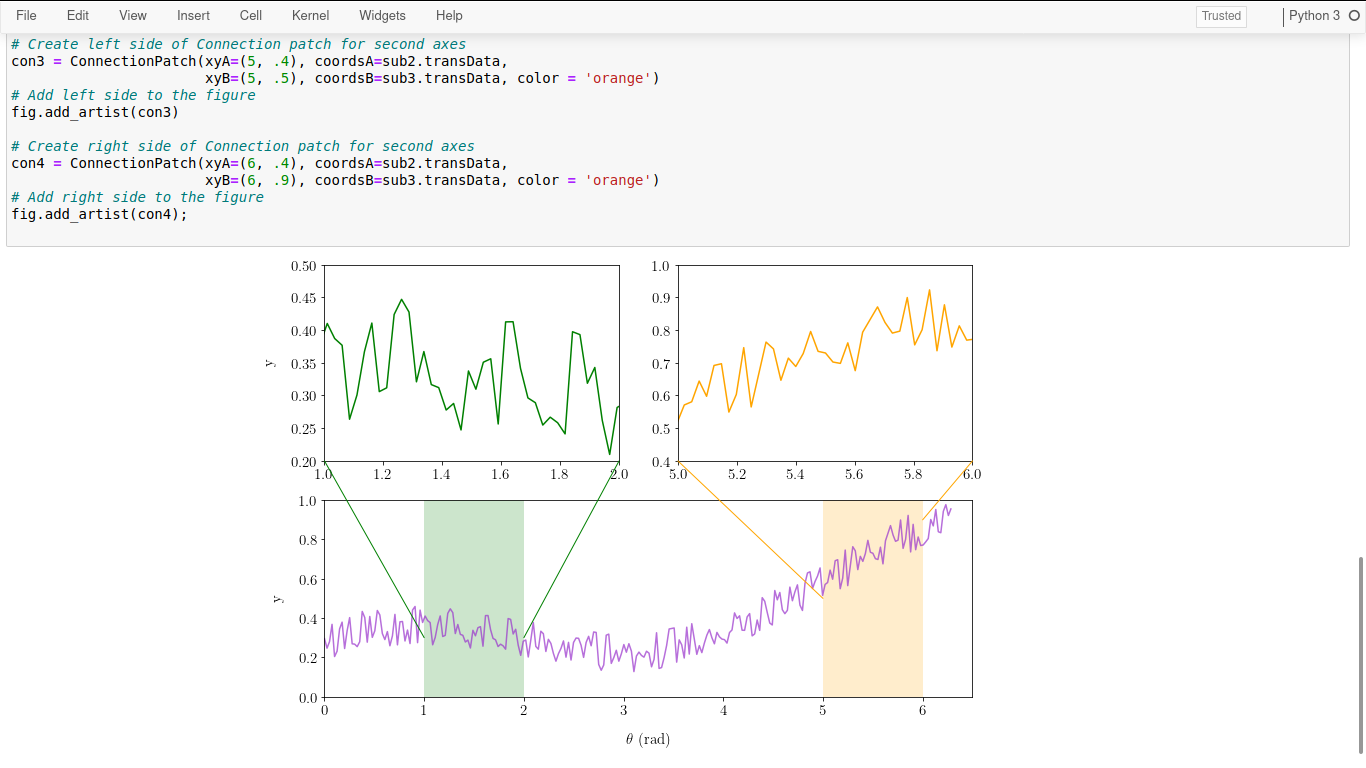Click the kernel idle circle indicator
The height and width of the screenshot is (768, 1366).
[1354, 16]
